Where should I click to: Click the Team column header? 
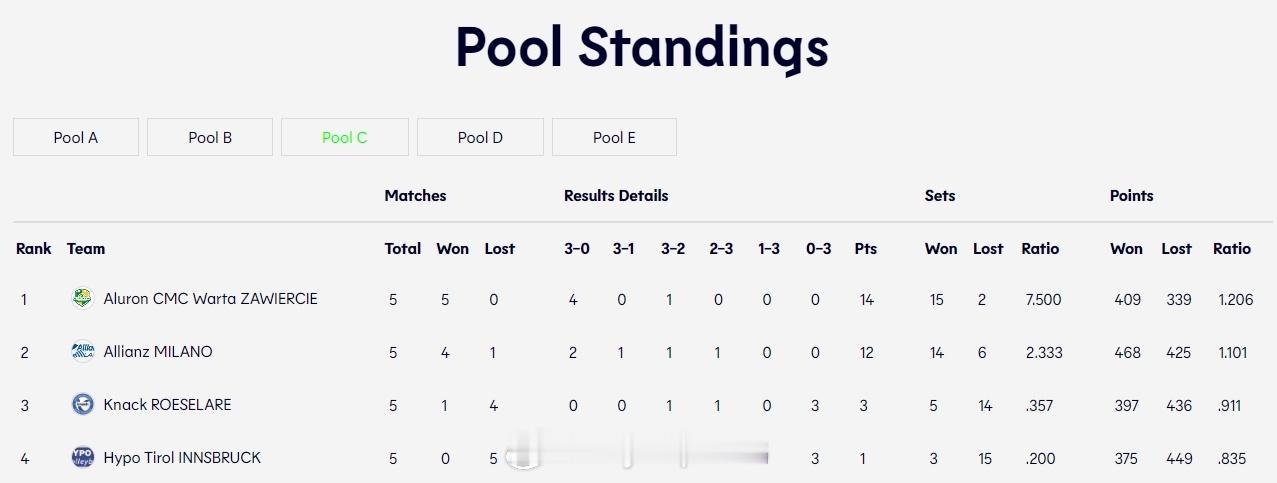coord(86,248)
